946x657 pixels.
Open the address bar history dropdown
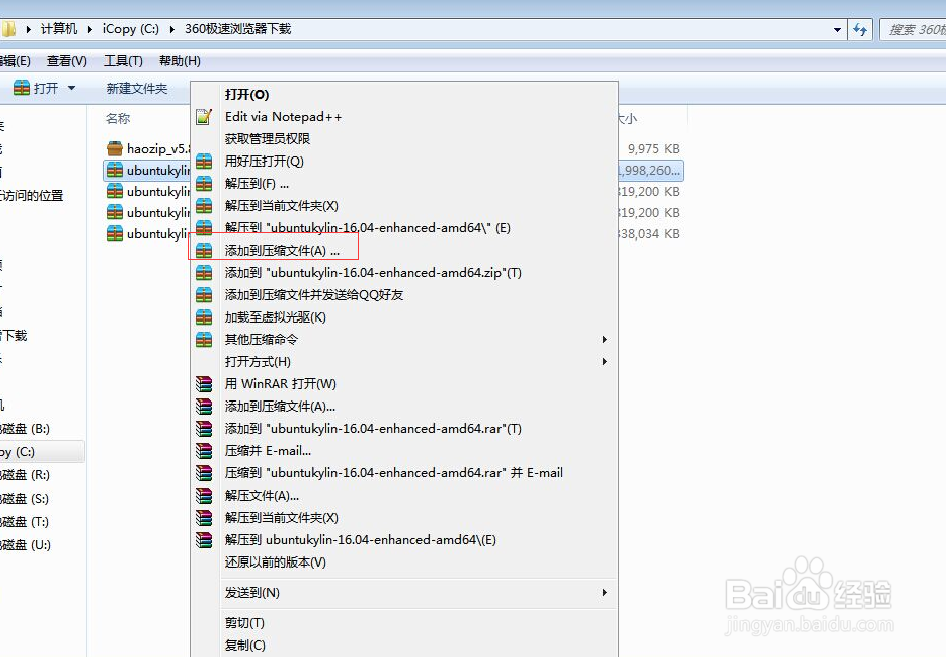click(x=837, y=29)
